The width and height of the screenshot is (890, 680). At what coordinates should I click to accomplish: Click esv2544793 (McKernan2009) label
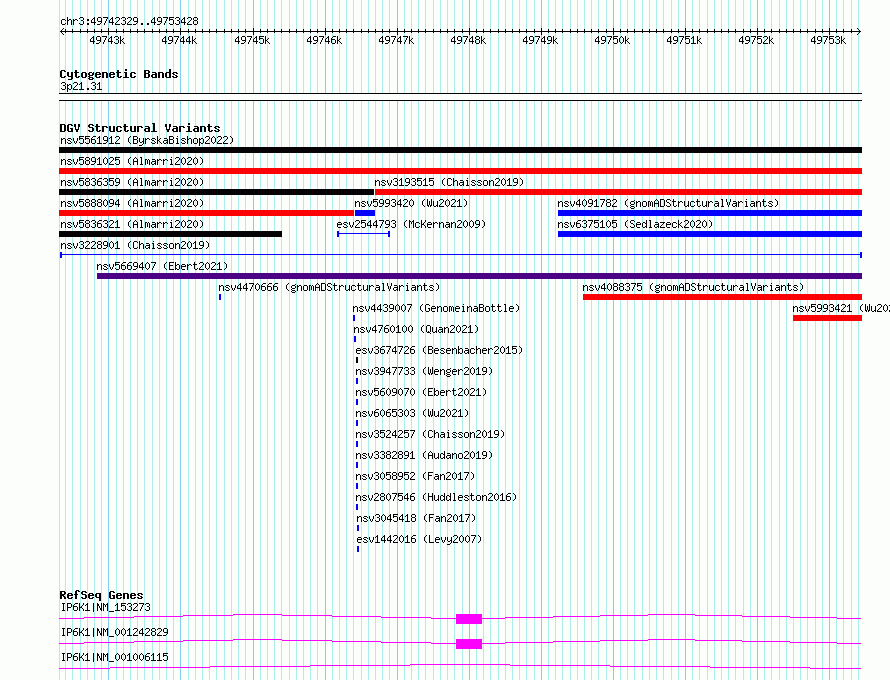click(412, 224)
